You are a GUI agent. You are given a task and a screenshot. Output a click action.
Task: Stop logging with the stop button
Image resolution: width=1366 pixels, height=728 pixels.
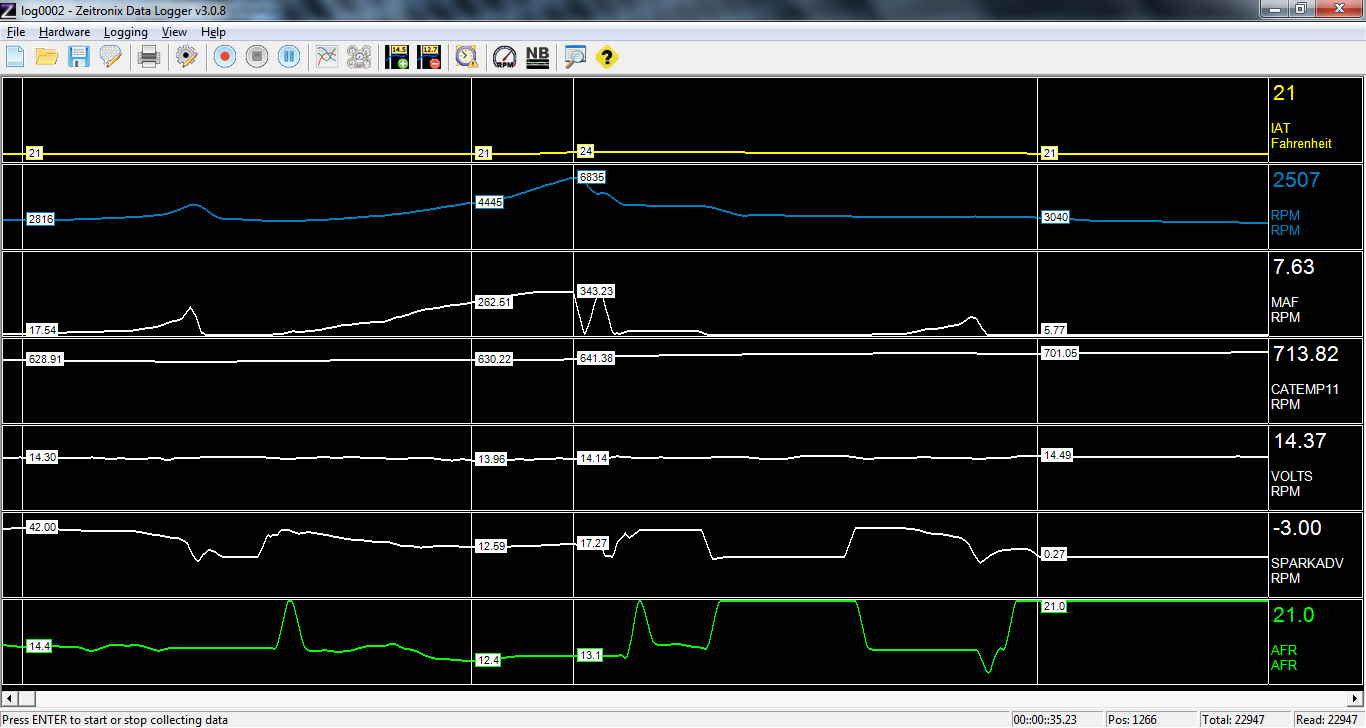click(x=257, y=57)
